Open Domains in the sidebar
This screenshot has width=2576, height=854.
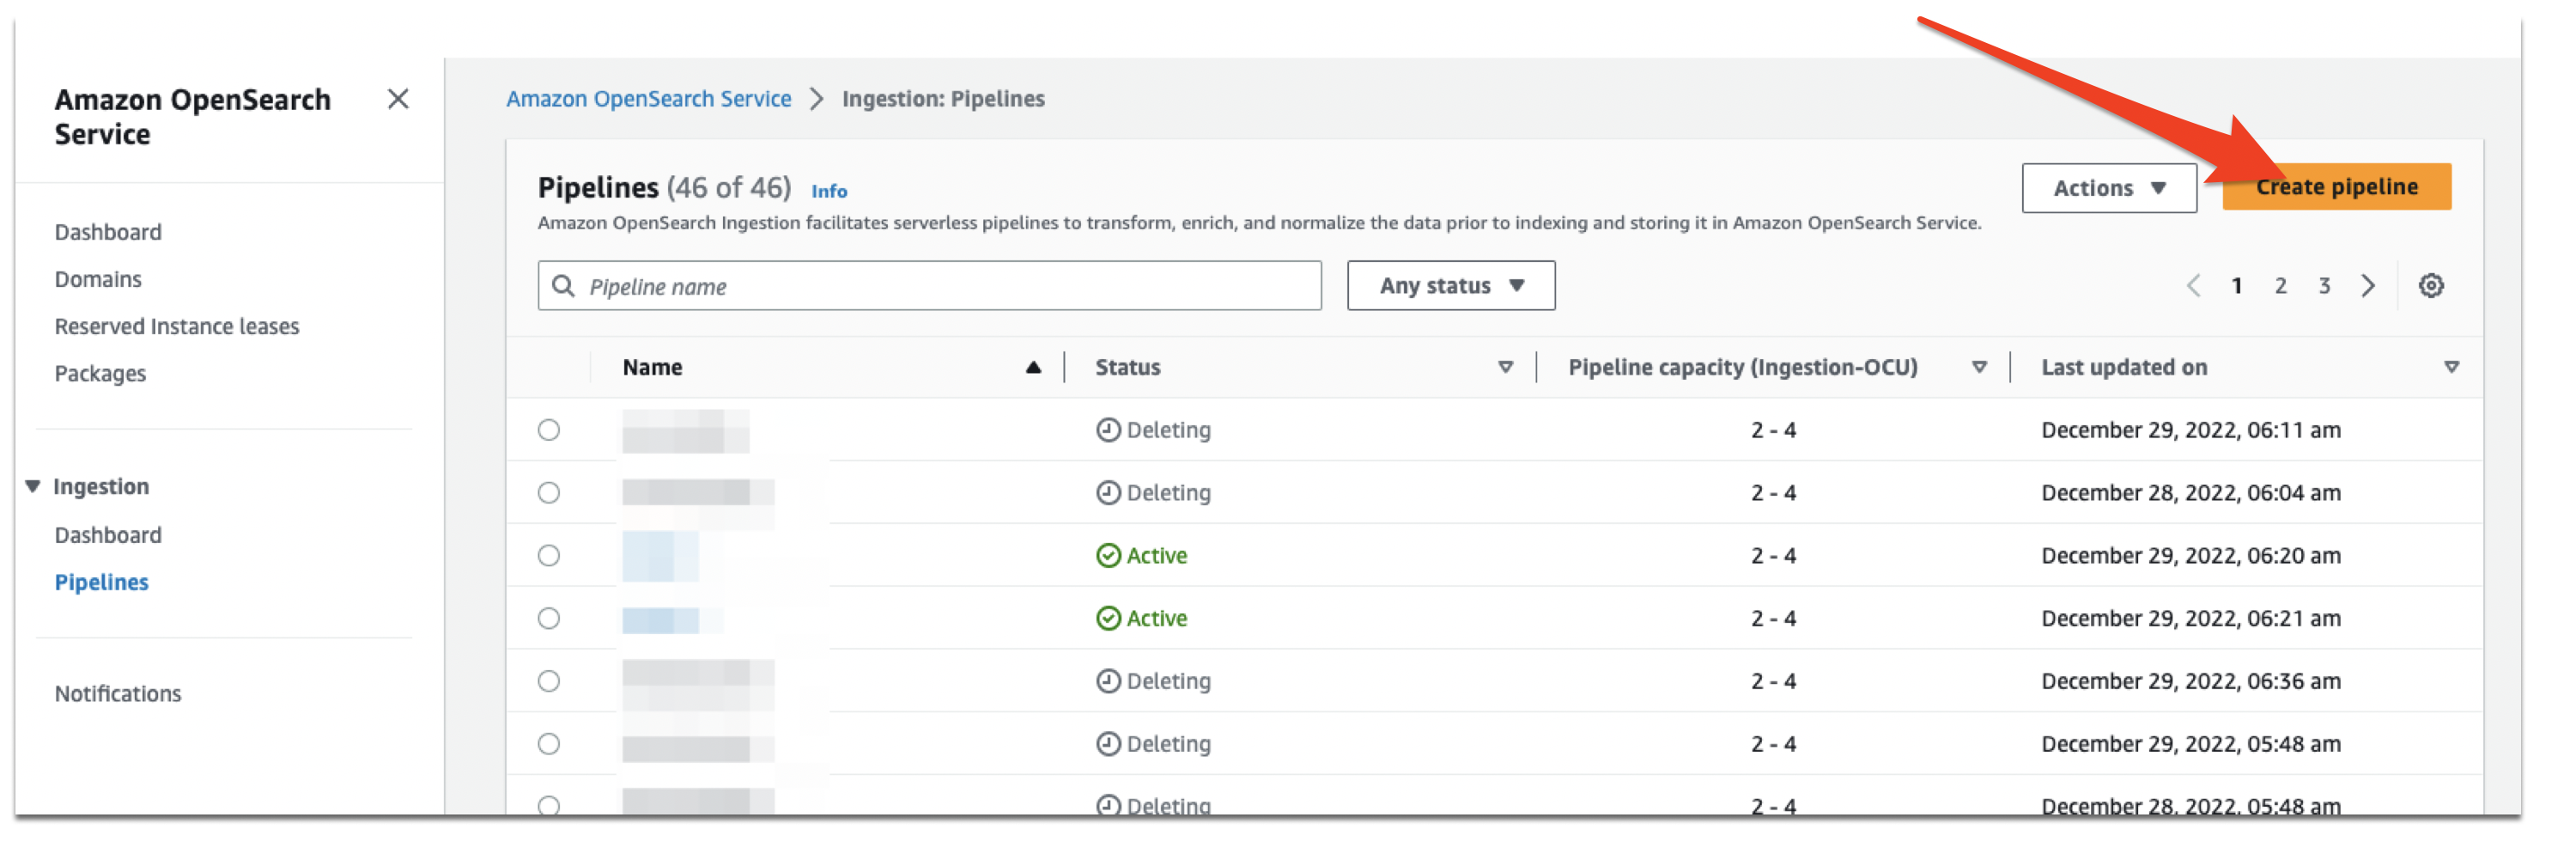(98, 279)
